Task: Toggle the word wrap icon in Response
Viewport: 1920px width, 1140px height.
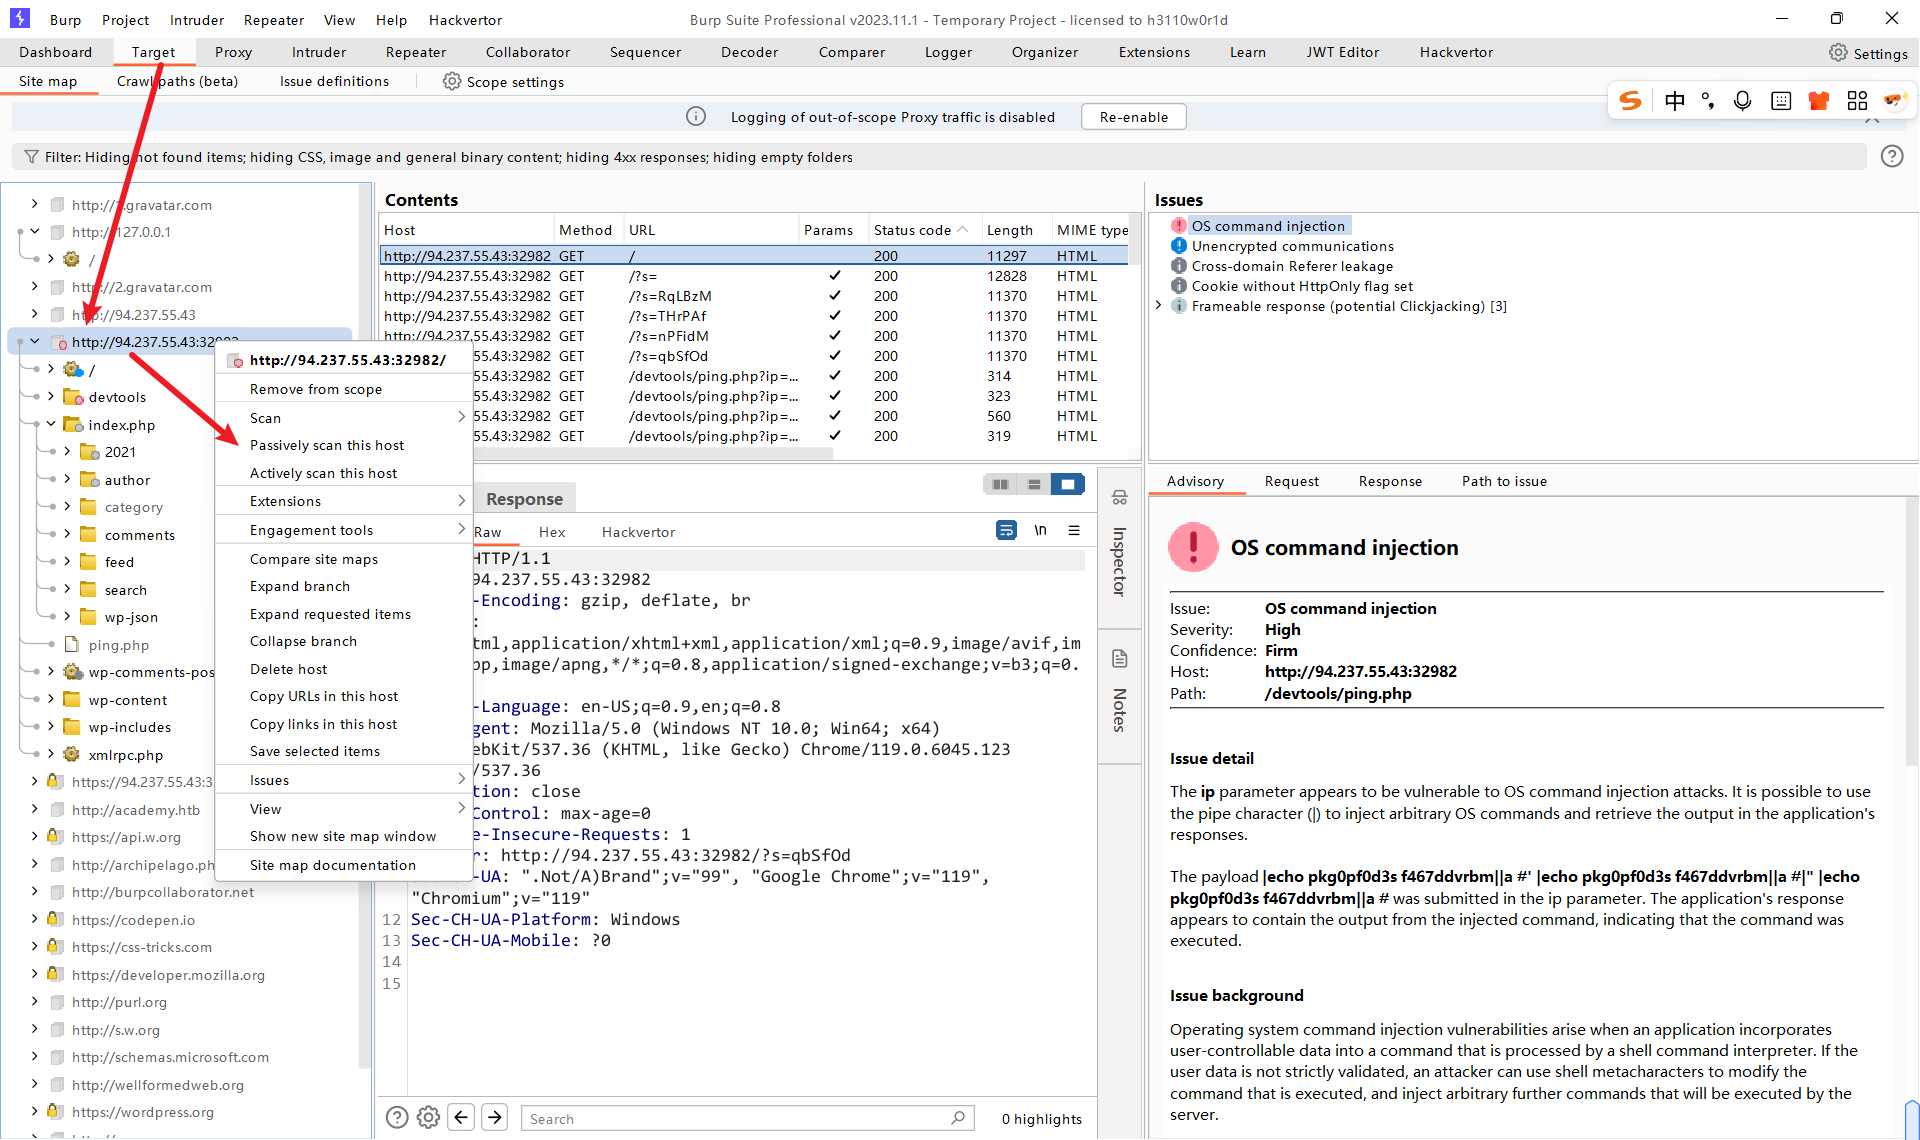Action: [x=1006, y=530]
